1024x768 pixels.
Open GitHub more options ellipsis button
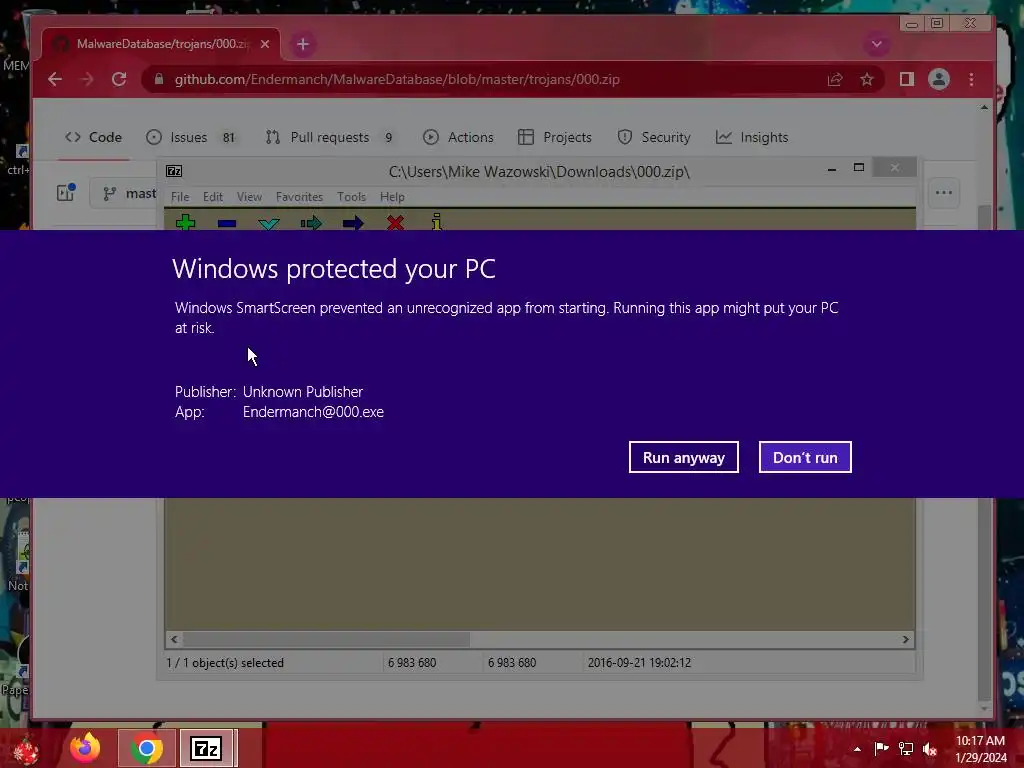tap(944, 193)
